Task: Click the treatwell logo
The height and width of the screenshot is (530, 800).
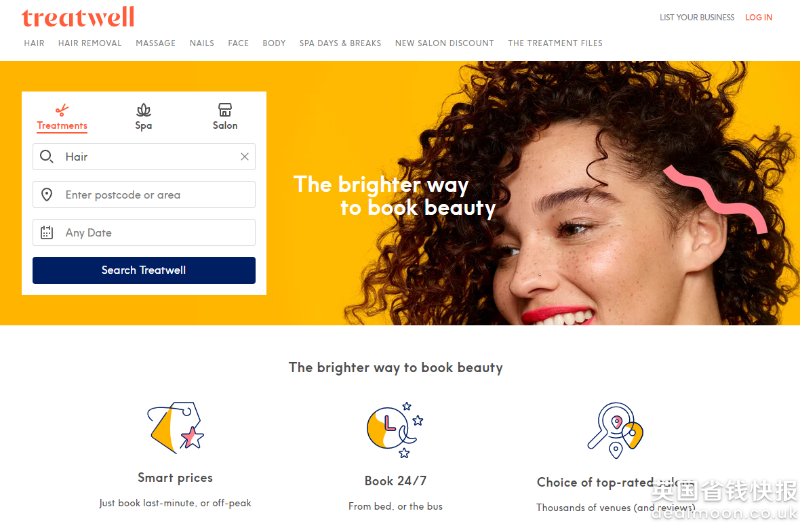Action: (78, 17)
